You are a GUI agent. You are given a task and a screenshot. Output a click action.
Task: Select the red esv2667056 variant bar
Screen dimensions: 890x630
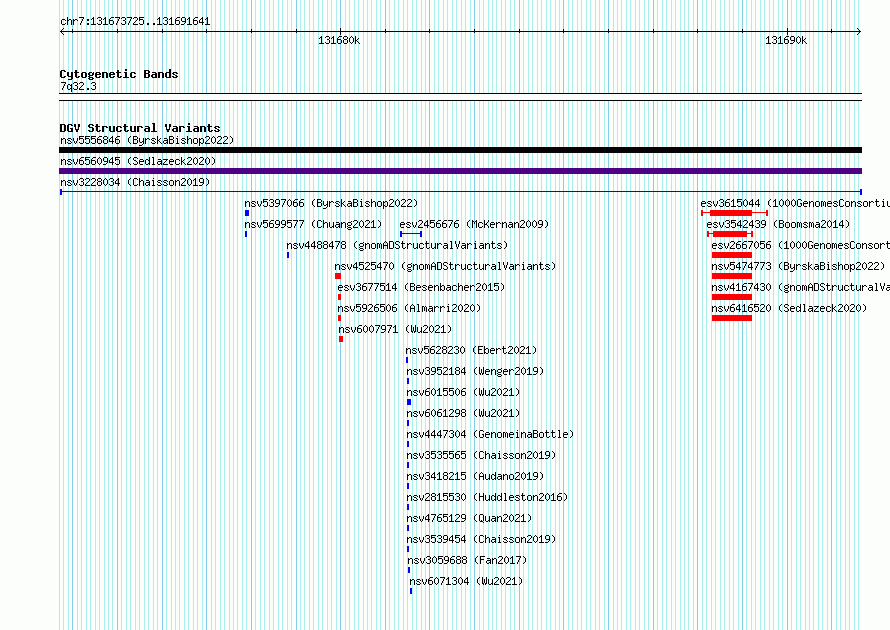[732, 255]
